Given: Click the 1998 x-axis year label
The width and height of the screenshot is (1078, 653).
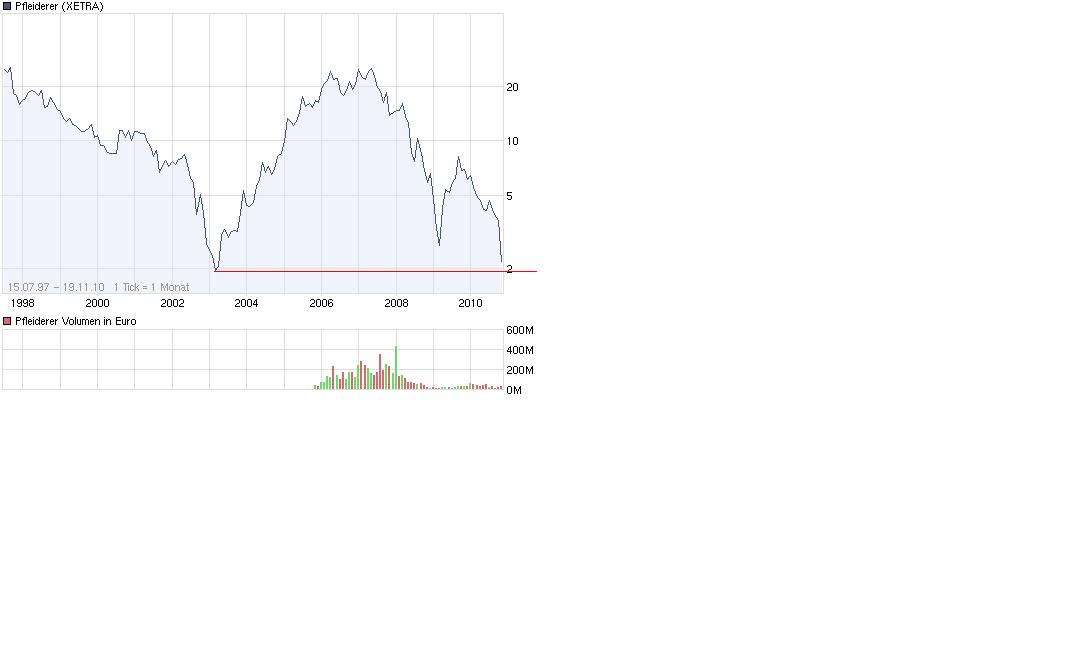Looking at the screenshot, I should tap(23, 303).
